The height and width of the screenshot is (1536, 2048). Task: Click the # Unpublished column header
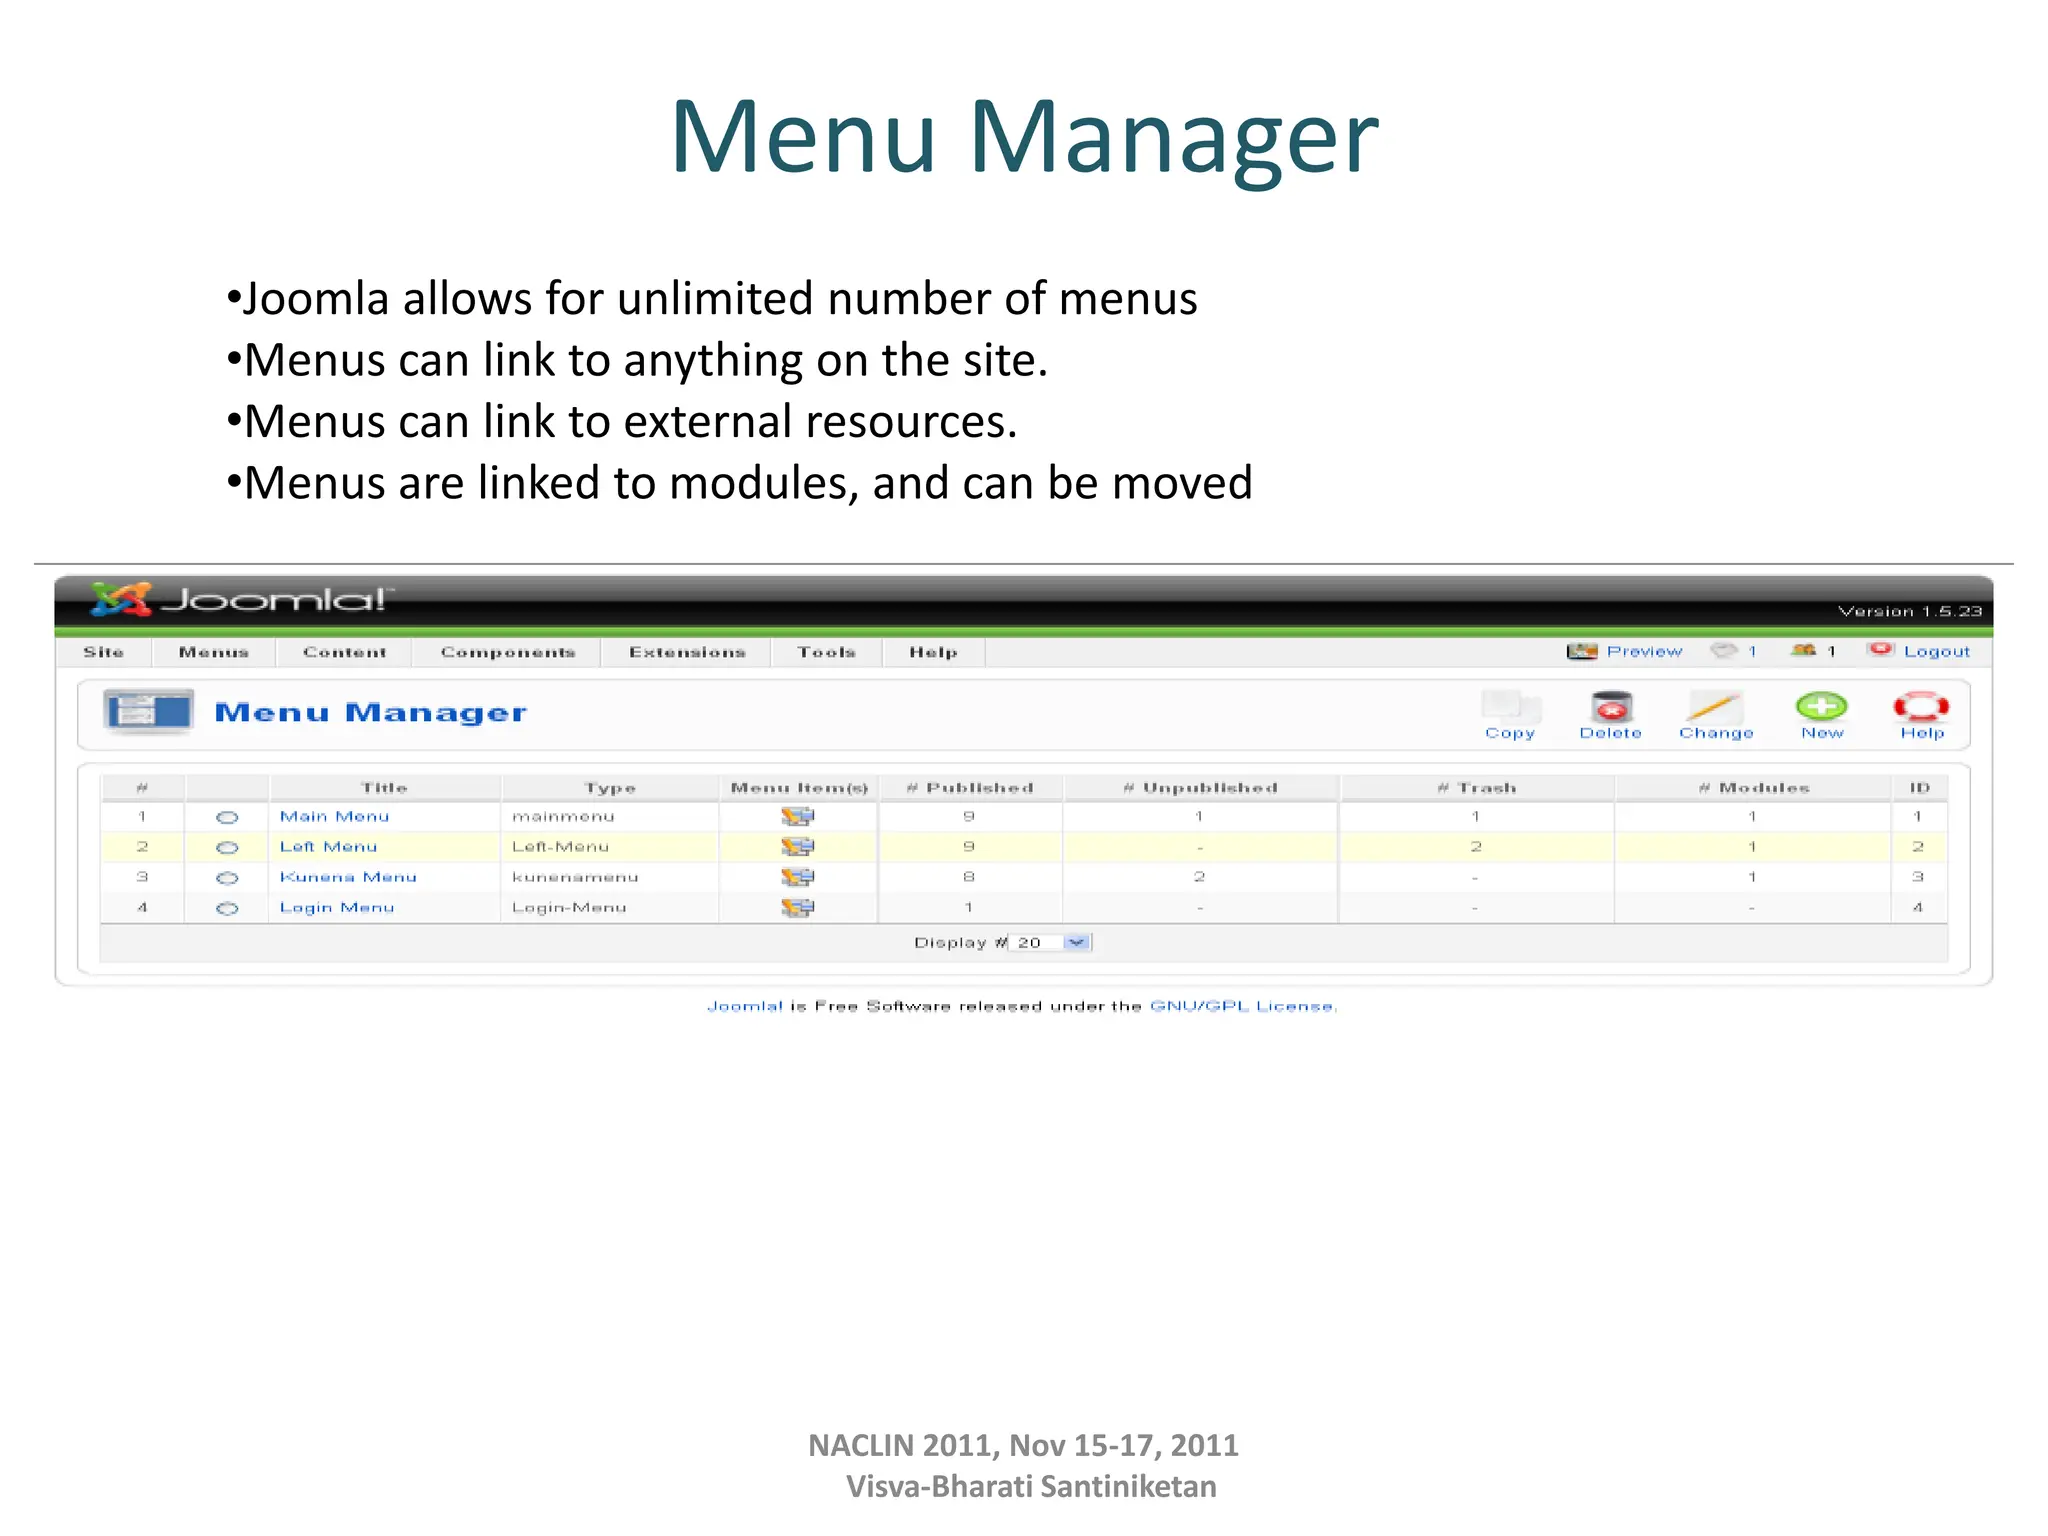tap(1201, 788)
